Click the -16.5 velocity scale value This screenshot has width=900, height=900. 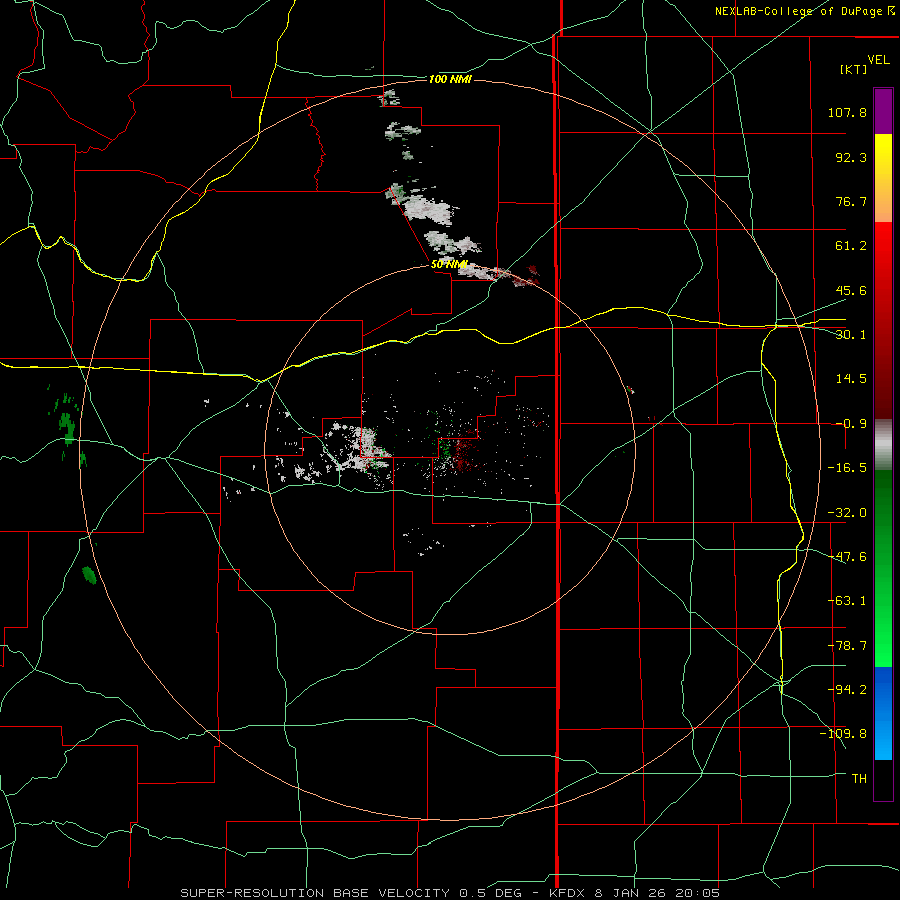point(847,468)
